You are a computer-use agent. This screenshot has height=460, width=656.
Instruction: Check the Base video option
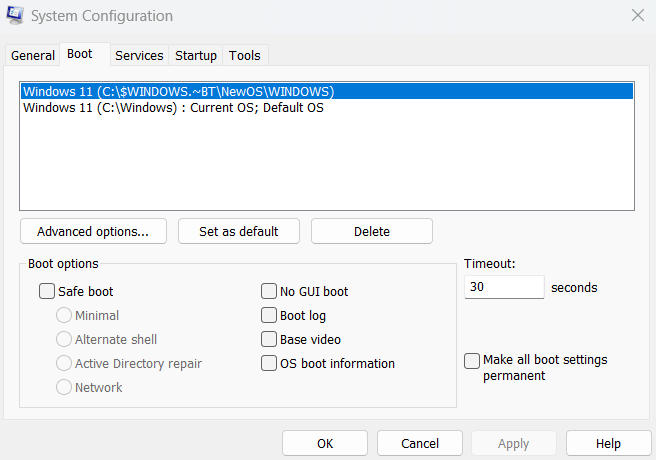pyautogui.click(x=269, y=339)
